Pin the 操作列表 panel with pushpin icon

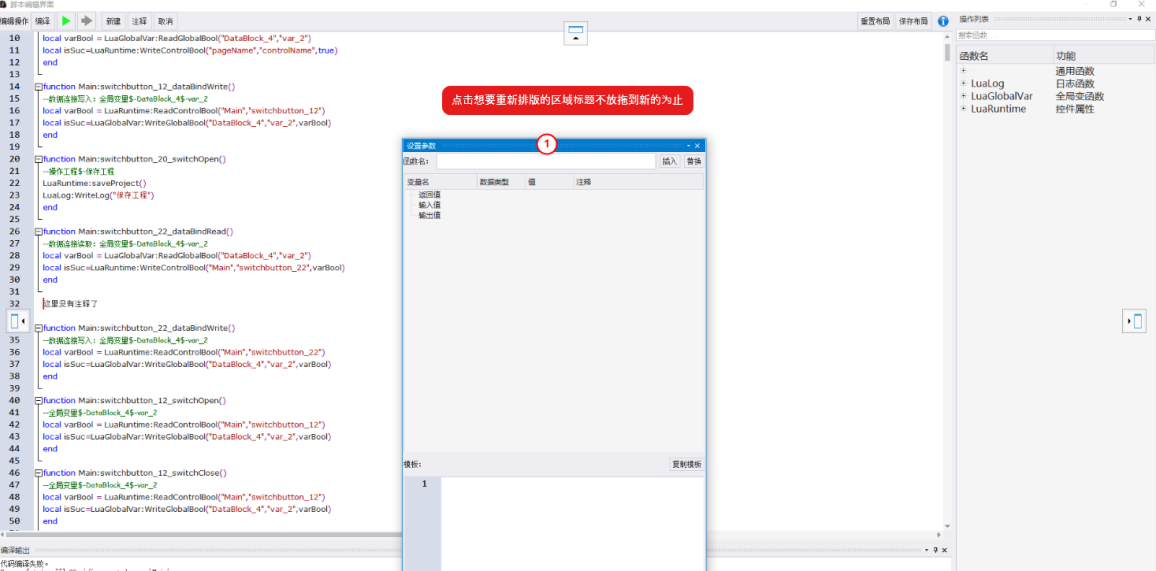[1138, 18]
